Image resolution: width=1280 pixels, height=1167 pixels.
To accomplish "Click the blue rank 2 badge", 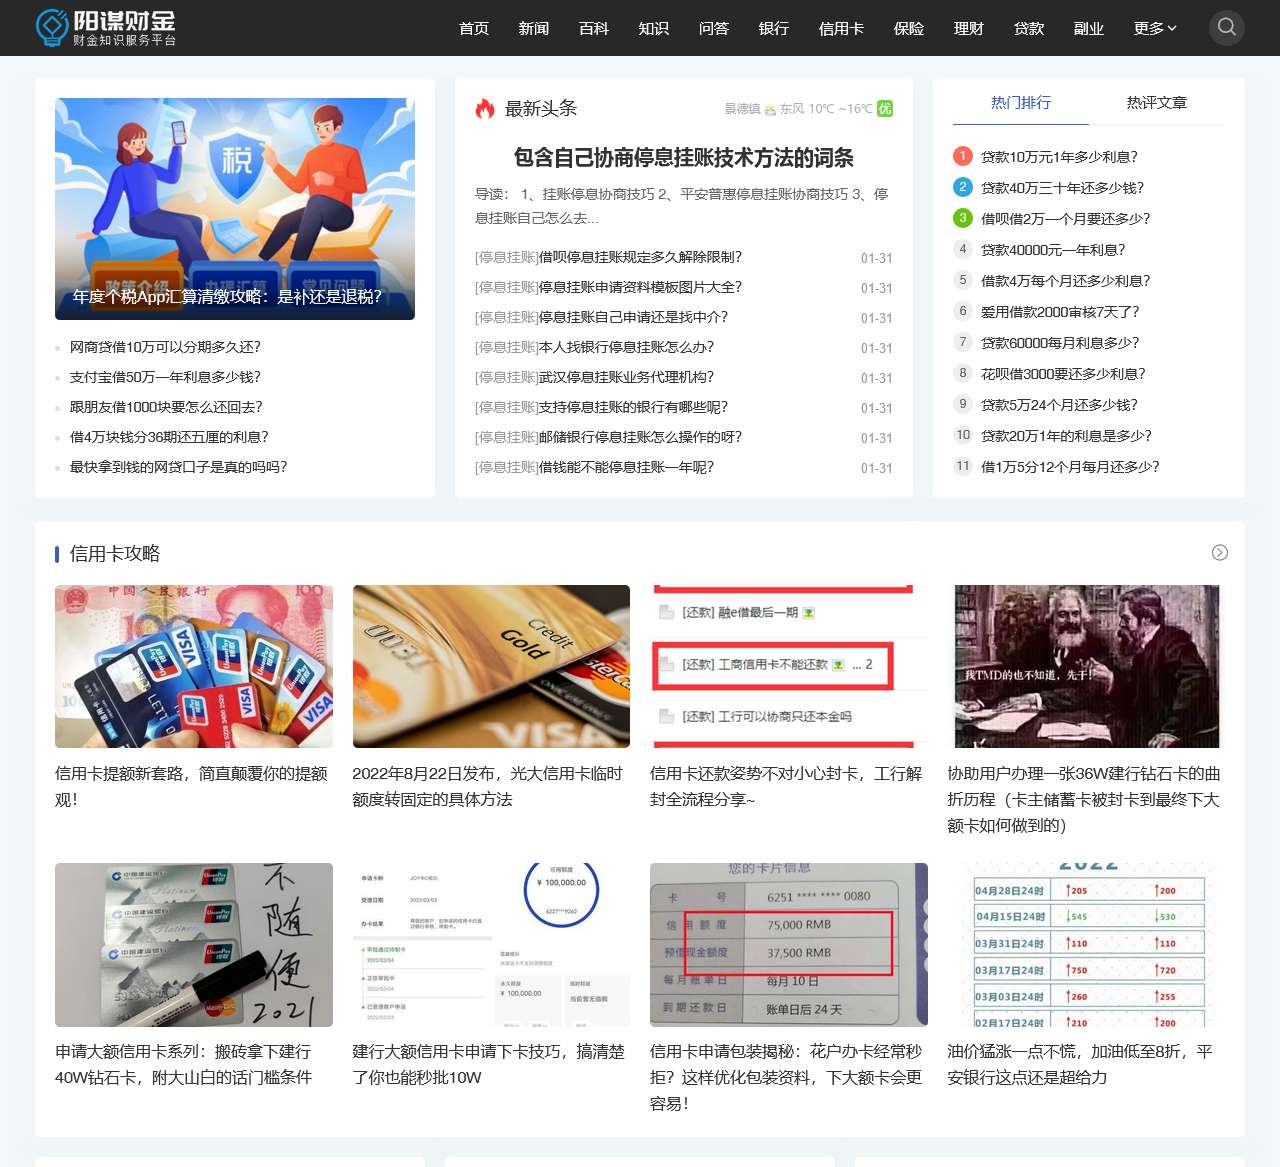I will pyautogui.click(x=963, y=187).
